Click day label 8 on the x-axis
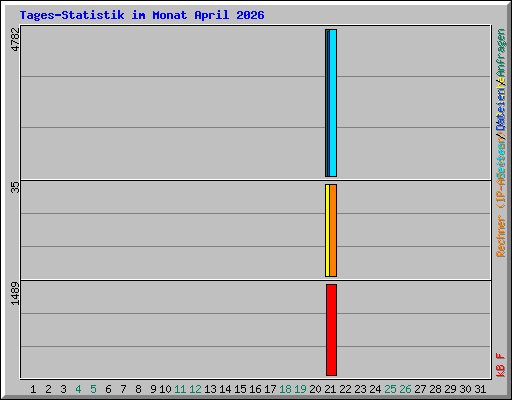This screenshot has width=512, height=400. click(138, 389)
